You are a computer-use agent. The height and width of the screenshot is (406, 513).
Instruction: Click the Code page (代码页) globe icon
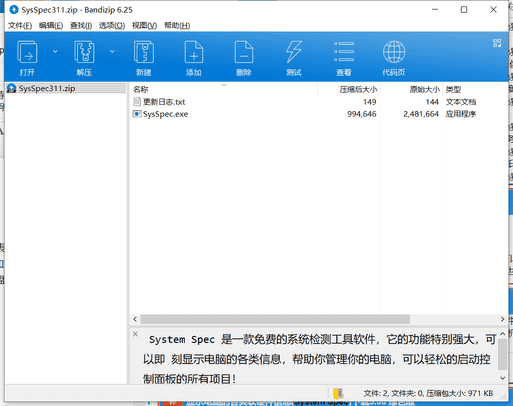coord(394,52)
